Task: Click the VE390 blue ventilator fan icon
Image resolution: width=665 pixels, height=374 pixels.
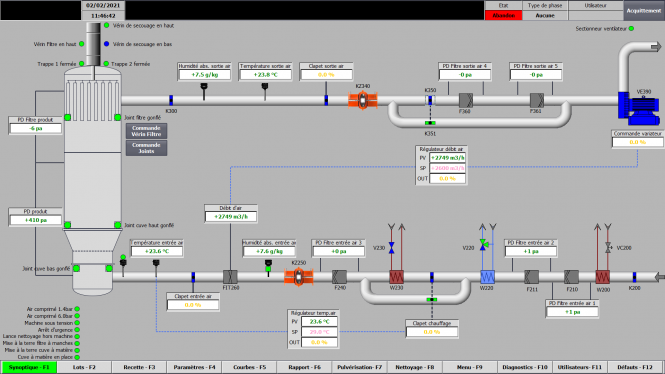Action: point(638,109)
